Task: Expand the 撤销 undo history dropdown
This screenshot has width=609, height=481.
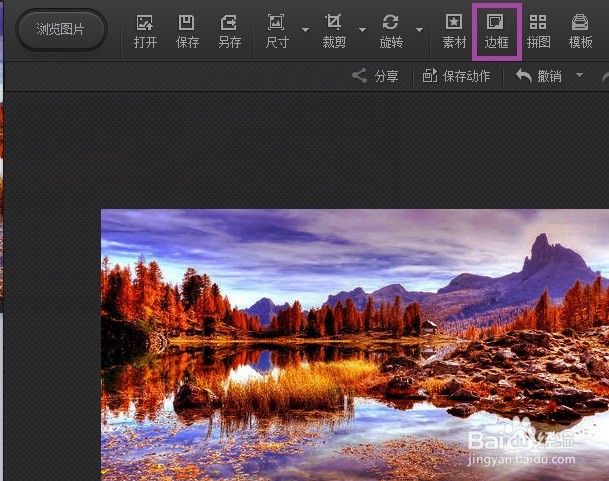Action: pyautogui.click(x=579, y=75)
